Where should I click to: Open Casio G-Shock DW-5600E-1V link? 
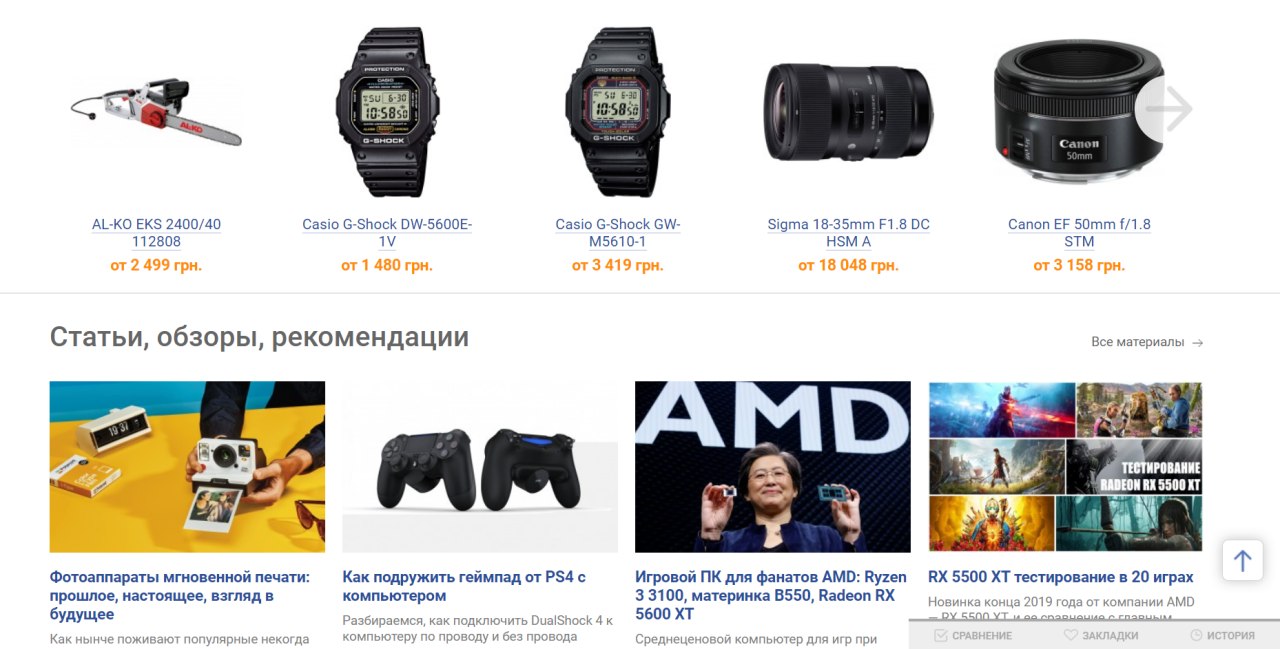pos(387,233)
